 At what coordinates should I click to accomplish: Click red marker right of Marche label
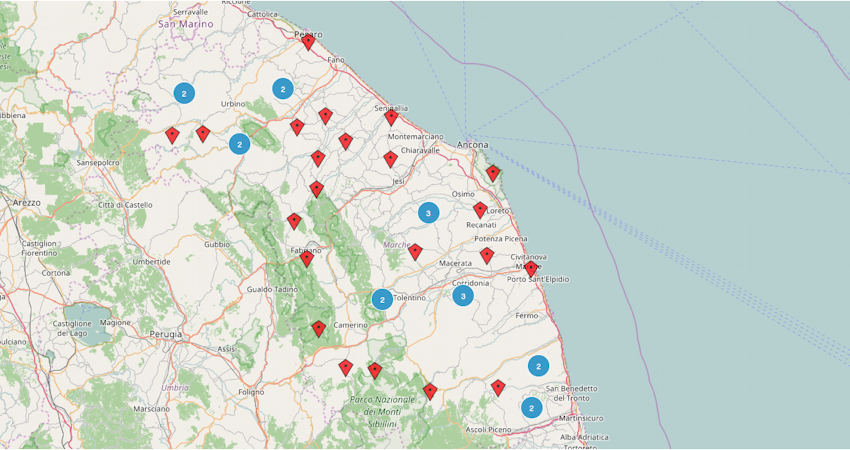[x=415, y=252]
